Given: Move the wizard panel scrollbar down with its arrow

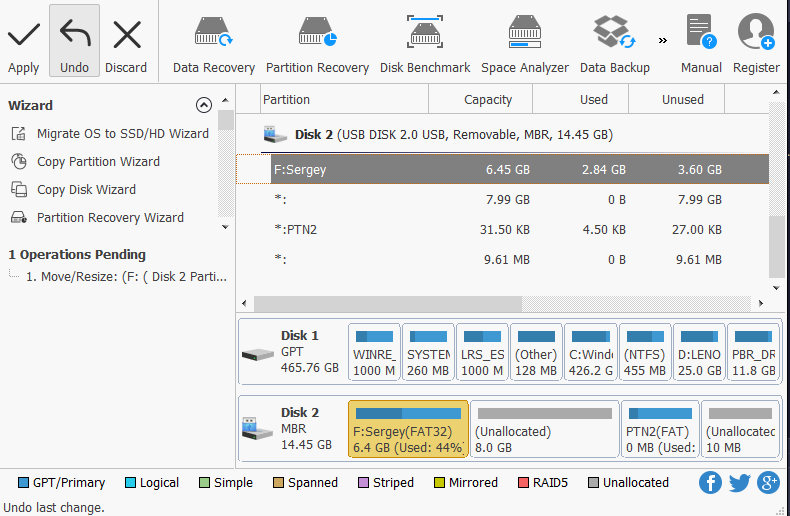Looking at the screenshot, I should (225, 227).
